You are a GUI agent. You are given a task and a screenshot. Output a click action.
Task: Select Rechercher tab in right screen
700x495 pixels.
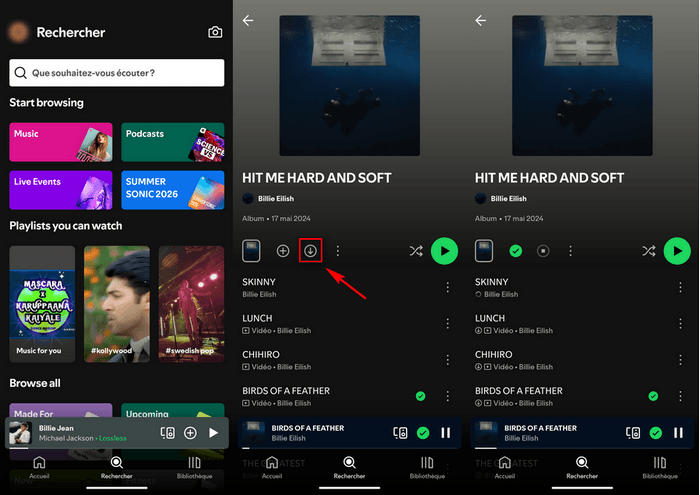[582, 467]
